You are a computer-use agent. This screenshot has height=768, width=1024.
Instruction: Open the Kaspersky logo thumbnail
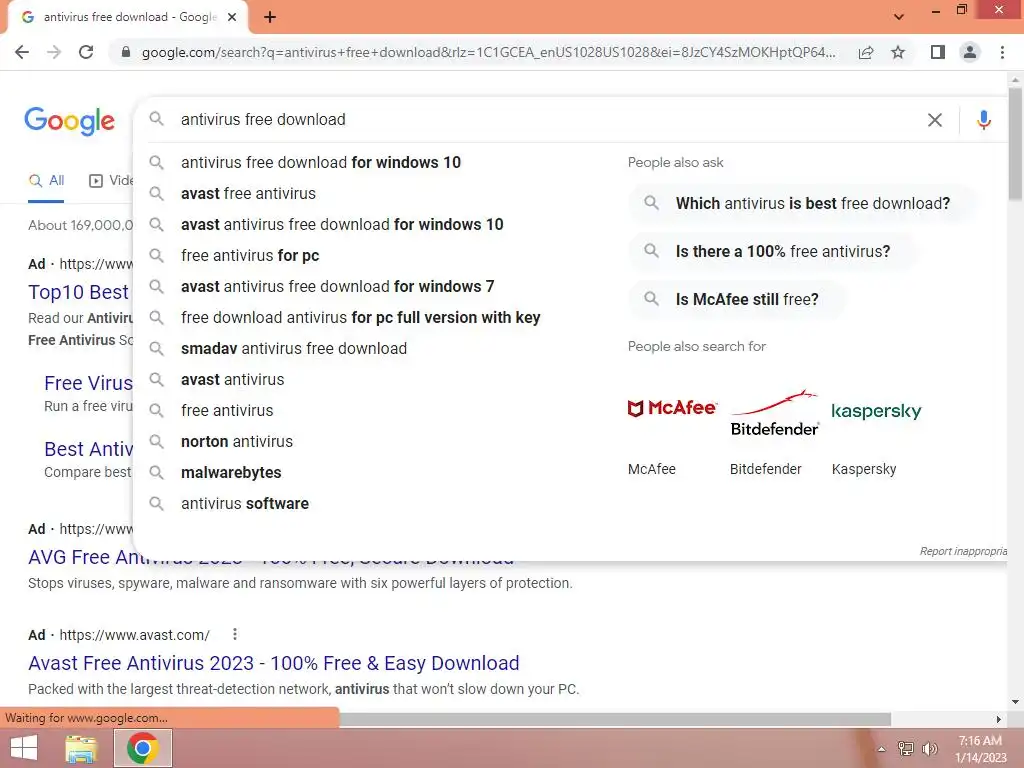tap(876, 411)
